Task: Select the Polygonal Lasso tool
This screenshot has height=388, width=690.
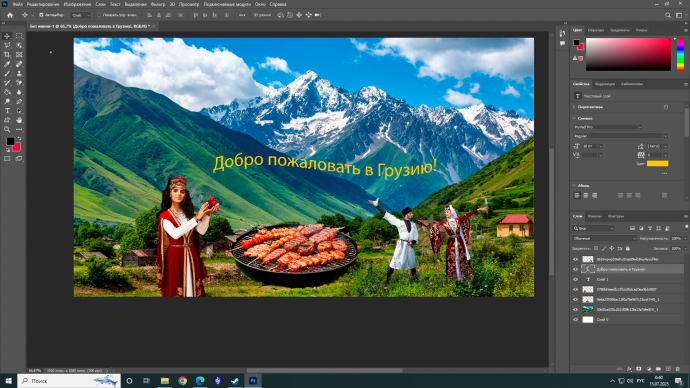Action: pyautogui.click(x=7, y=45)
